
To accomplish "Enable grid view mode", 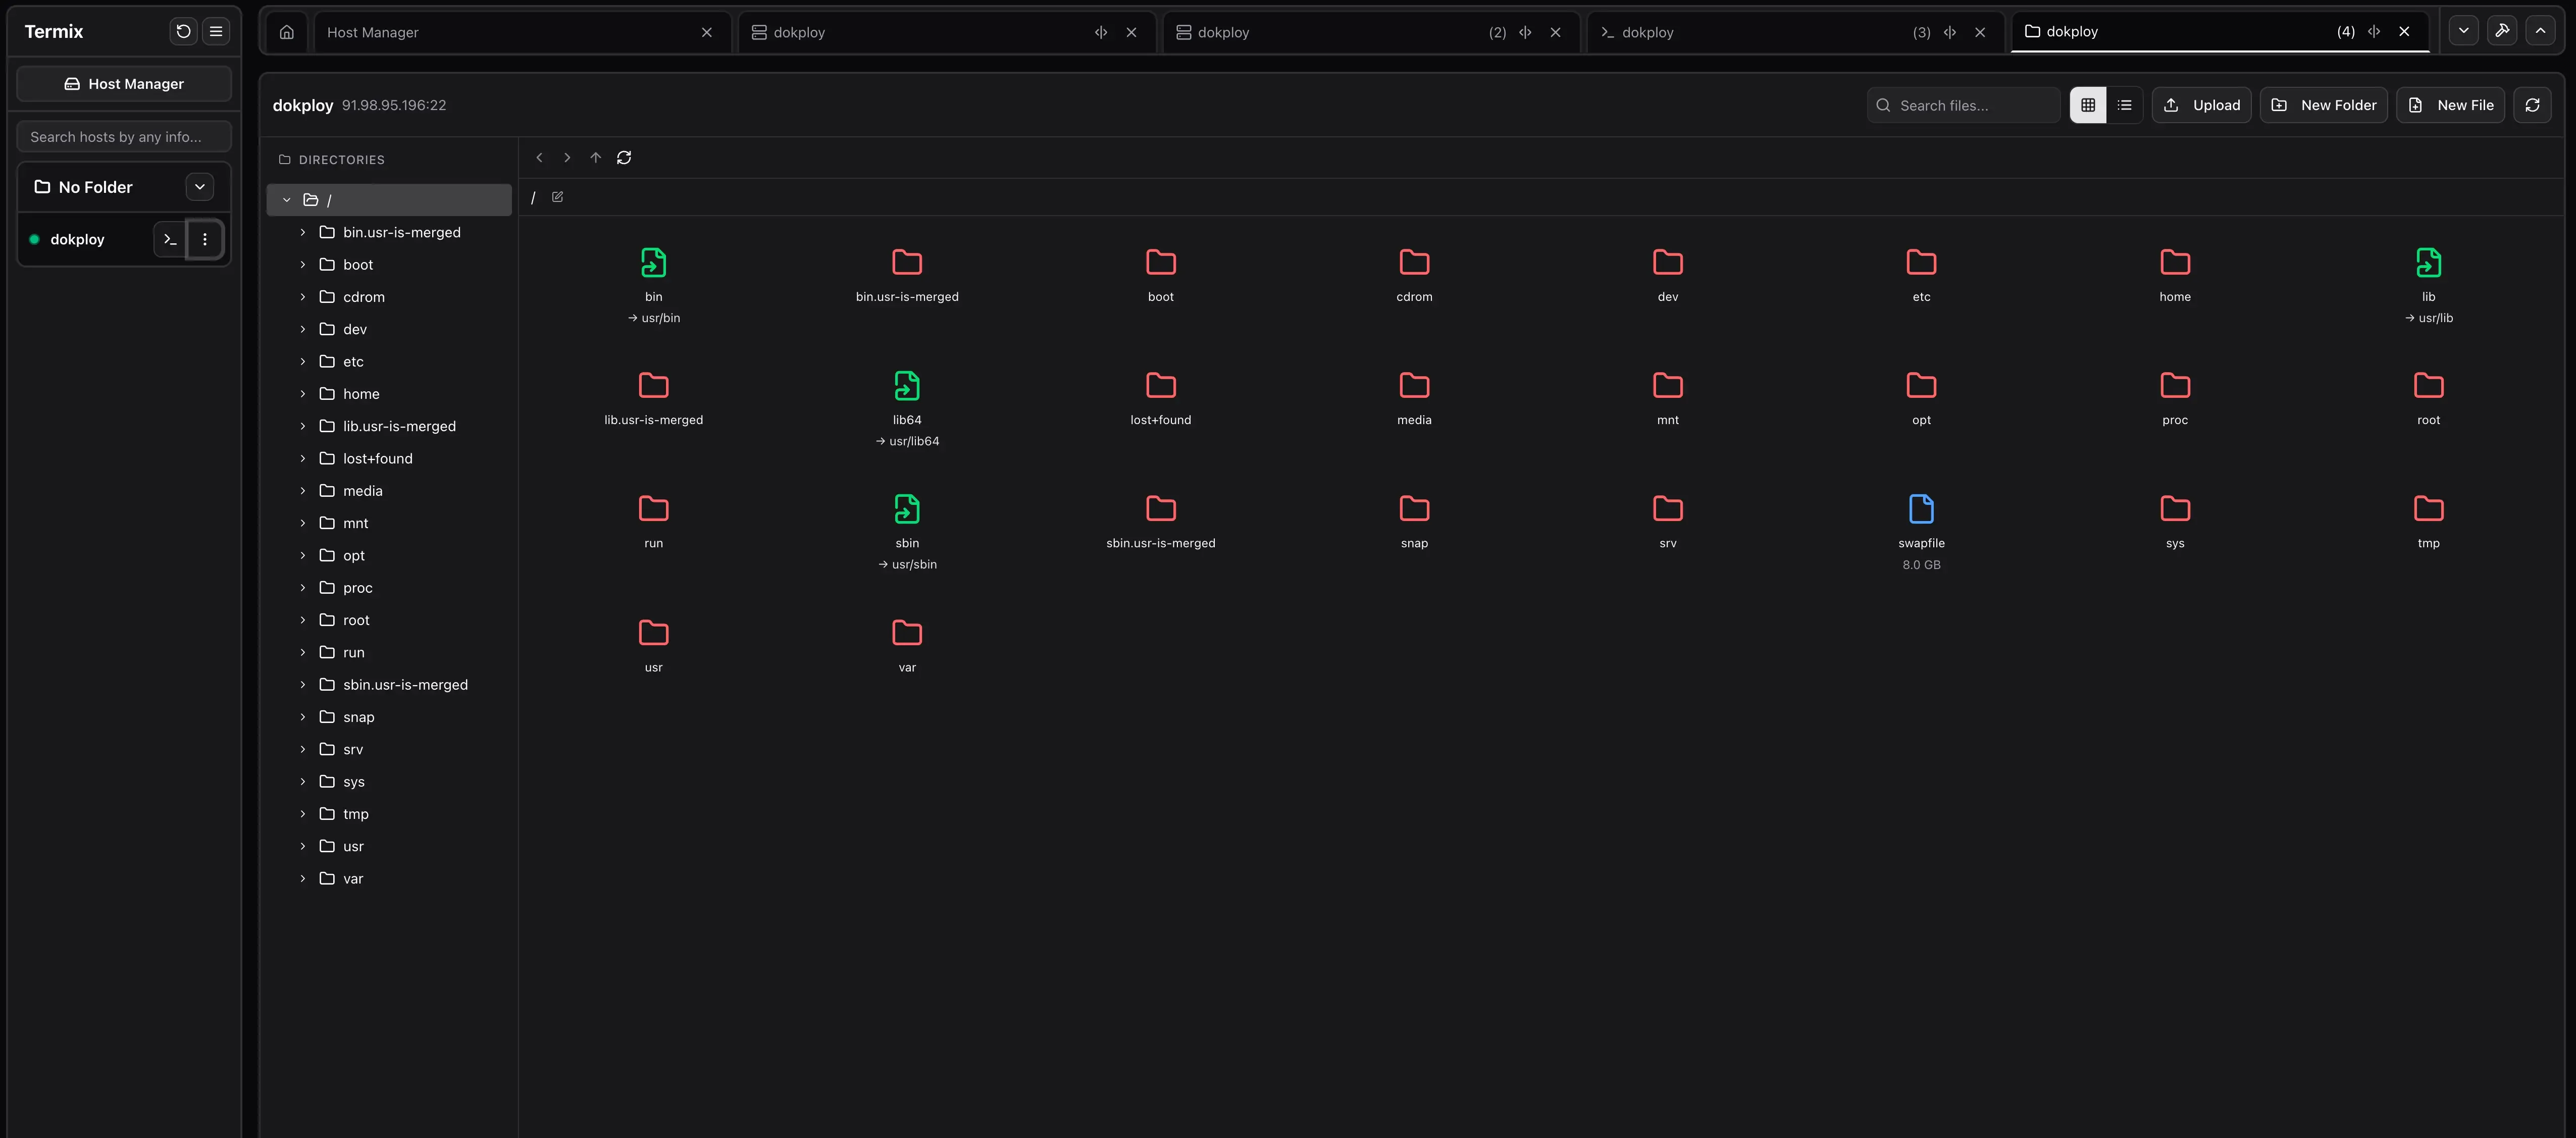I will coord(2087,105).
